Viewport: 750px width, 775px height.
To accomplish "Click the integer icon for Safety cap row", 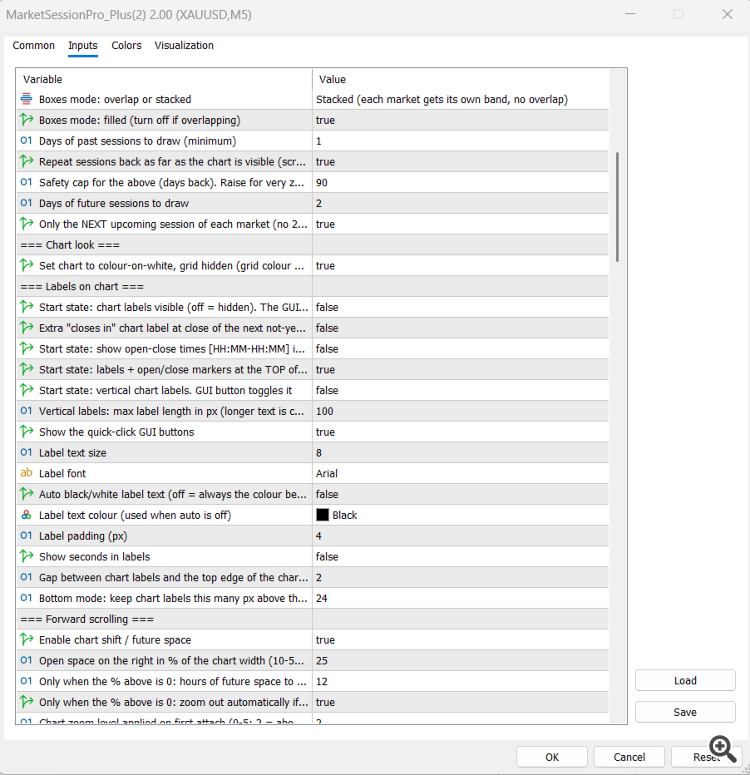I will pos(26,182).
